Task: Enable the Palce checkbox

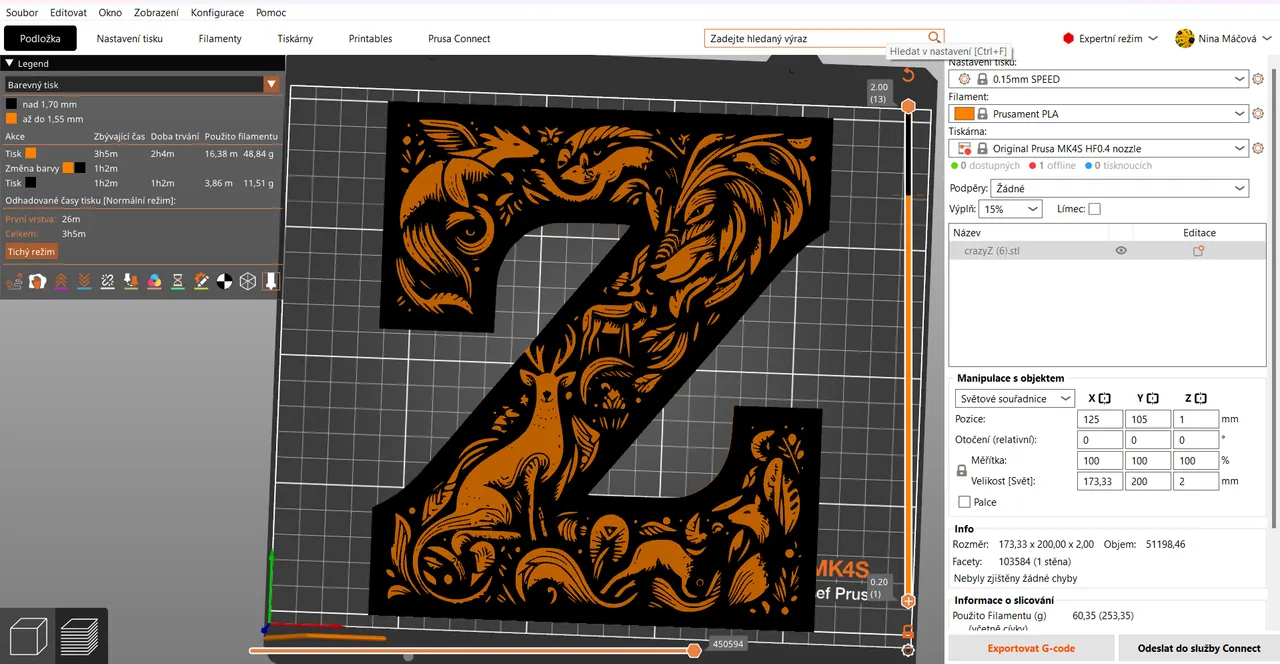Action: [964, 502]
